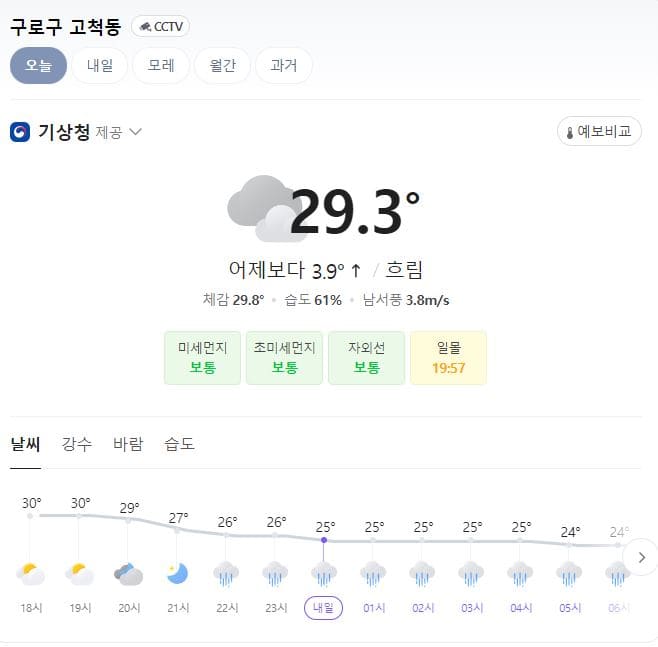Click the 내일 marker on hourly timeline
The image size is (658, 647).
click(x=324, y=608)
